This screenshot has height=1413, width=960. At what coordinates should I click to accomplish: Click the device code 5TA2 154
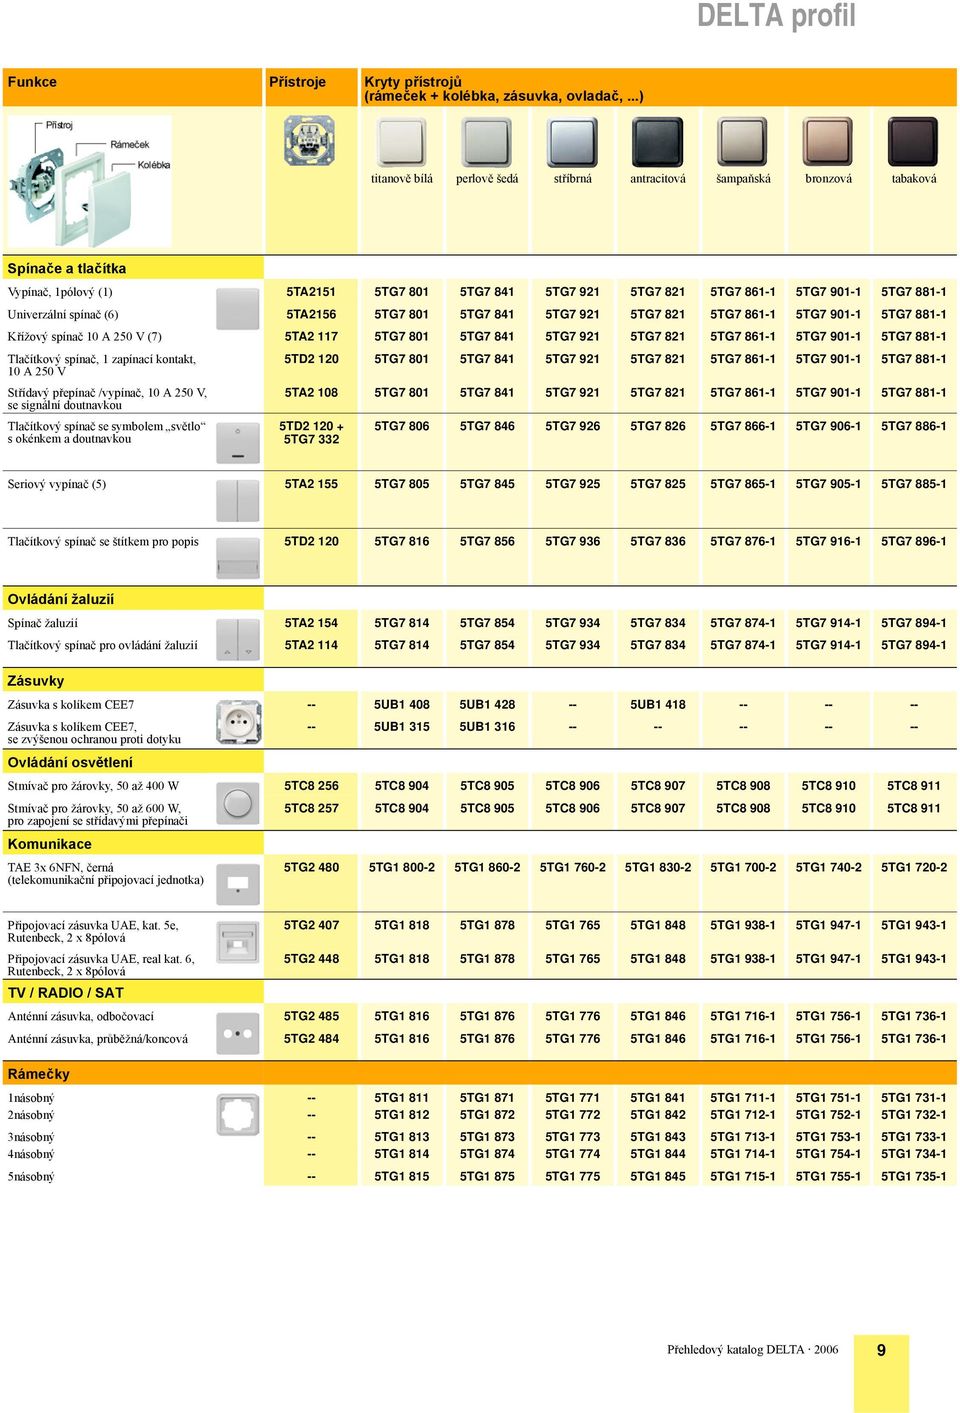pyautogui.click(x=311, y=622)
